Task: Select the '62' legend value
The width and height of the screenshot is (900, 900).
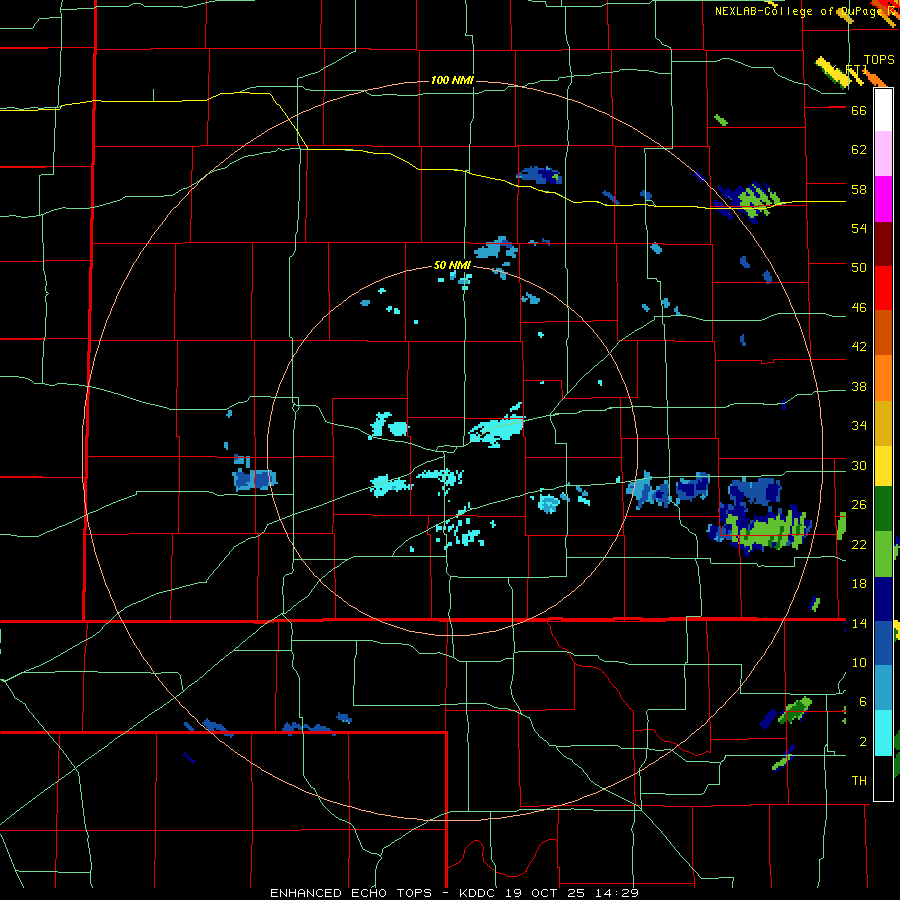Action: tap(859, 150)
